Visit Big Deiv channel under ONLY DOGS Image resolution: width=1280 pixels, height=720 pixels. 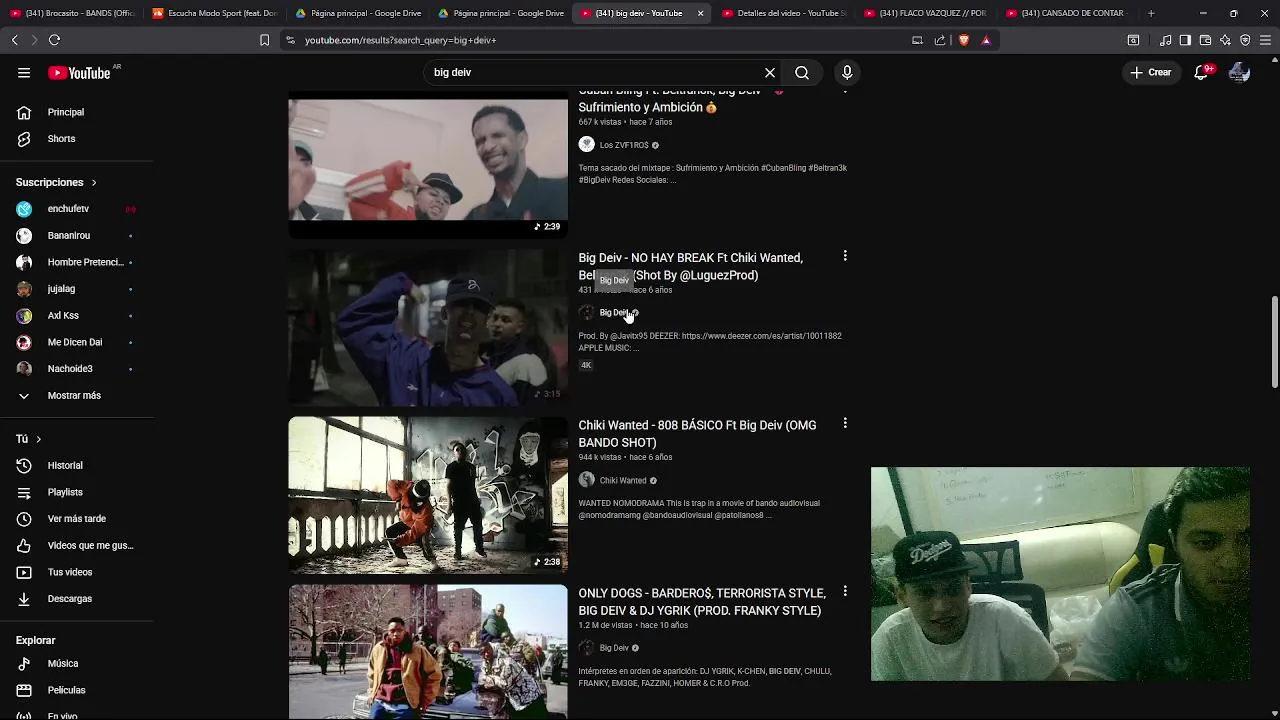[x=614, y=648]
